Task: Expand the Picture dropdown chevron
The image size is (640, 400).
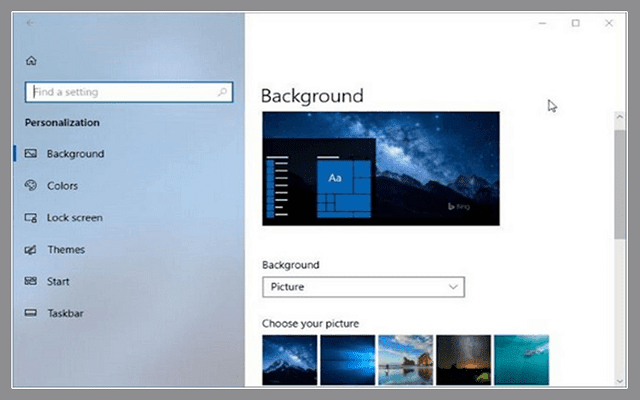Action: coord(453,287)
